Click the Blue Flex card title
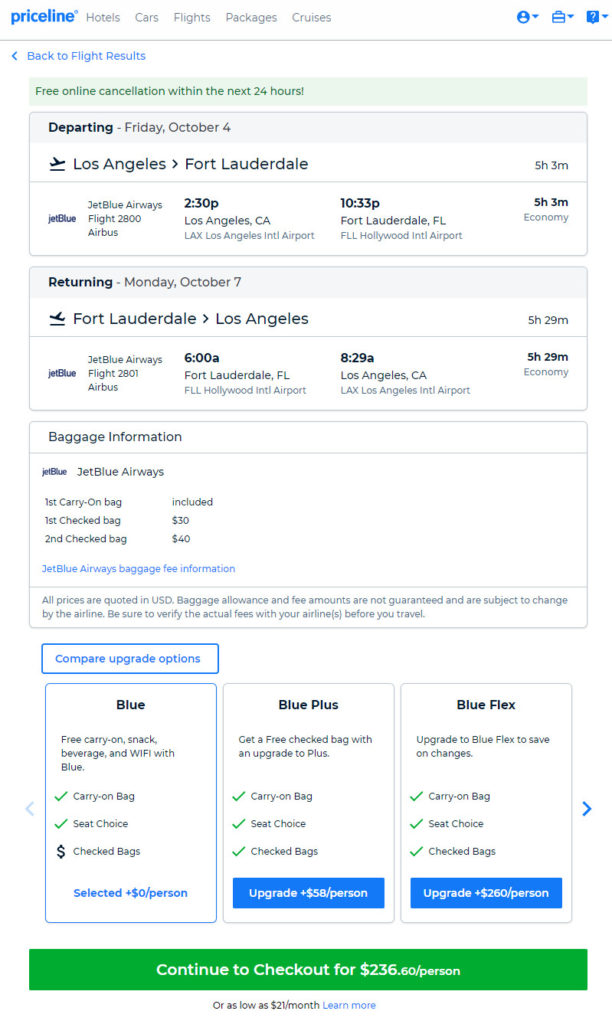The height and width of the screenshot is (1024, 612). [486, 705]
